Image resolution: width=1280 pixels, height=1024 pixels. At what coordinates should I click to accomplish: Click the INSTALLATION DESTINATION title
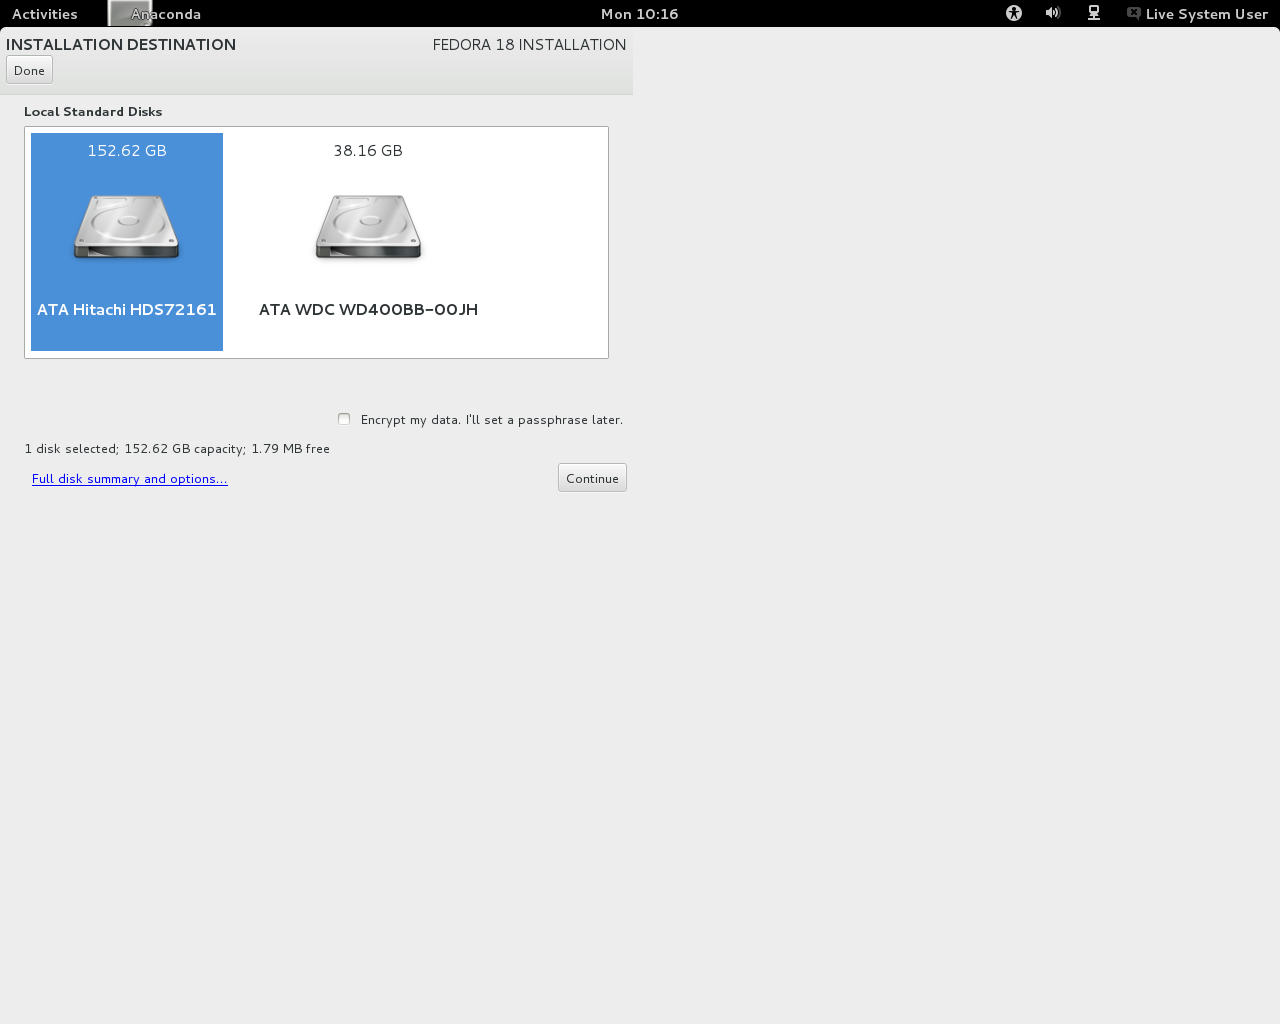tap(121, 45)
